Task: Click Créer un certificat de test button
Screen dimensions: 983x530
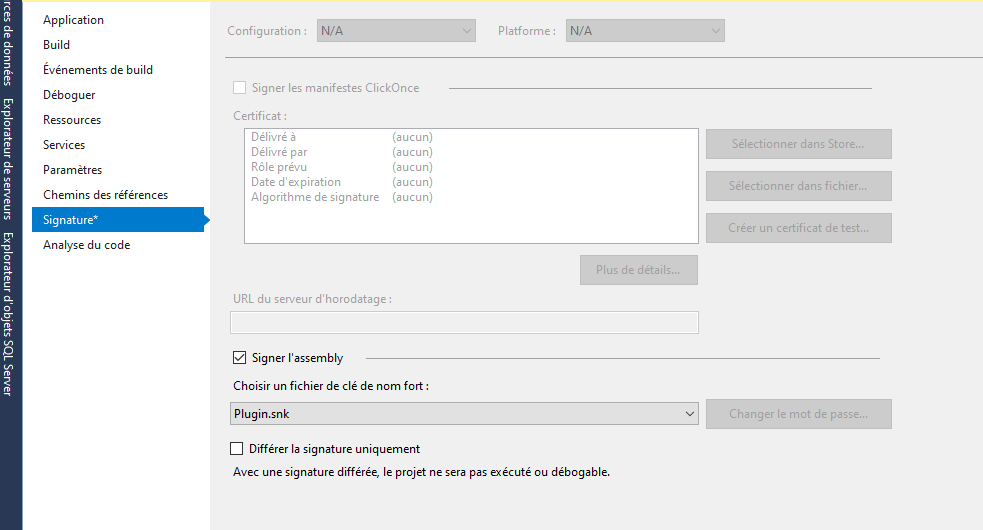Action: click(798, 228)
